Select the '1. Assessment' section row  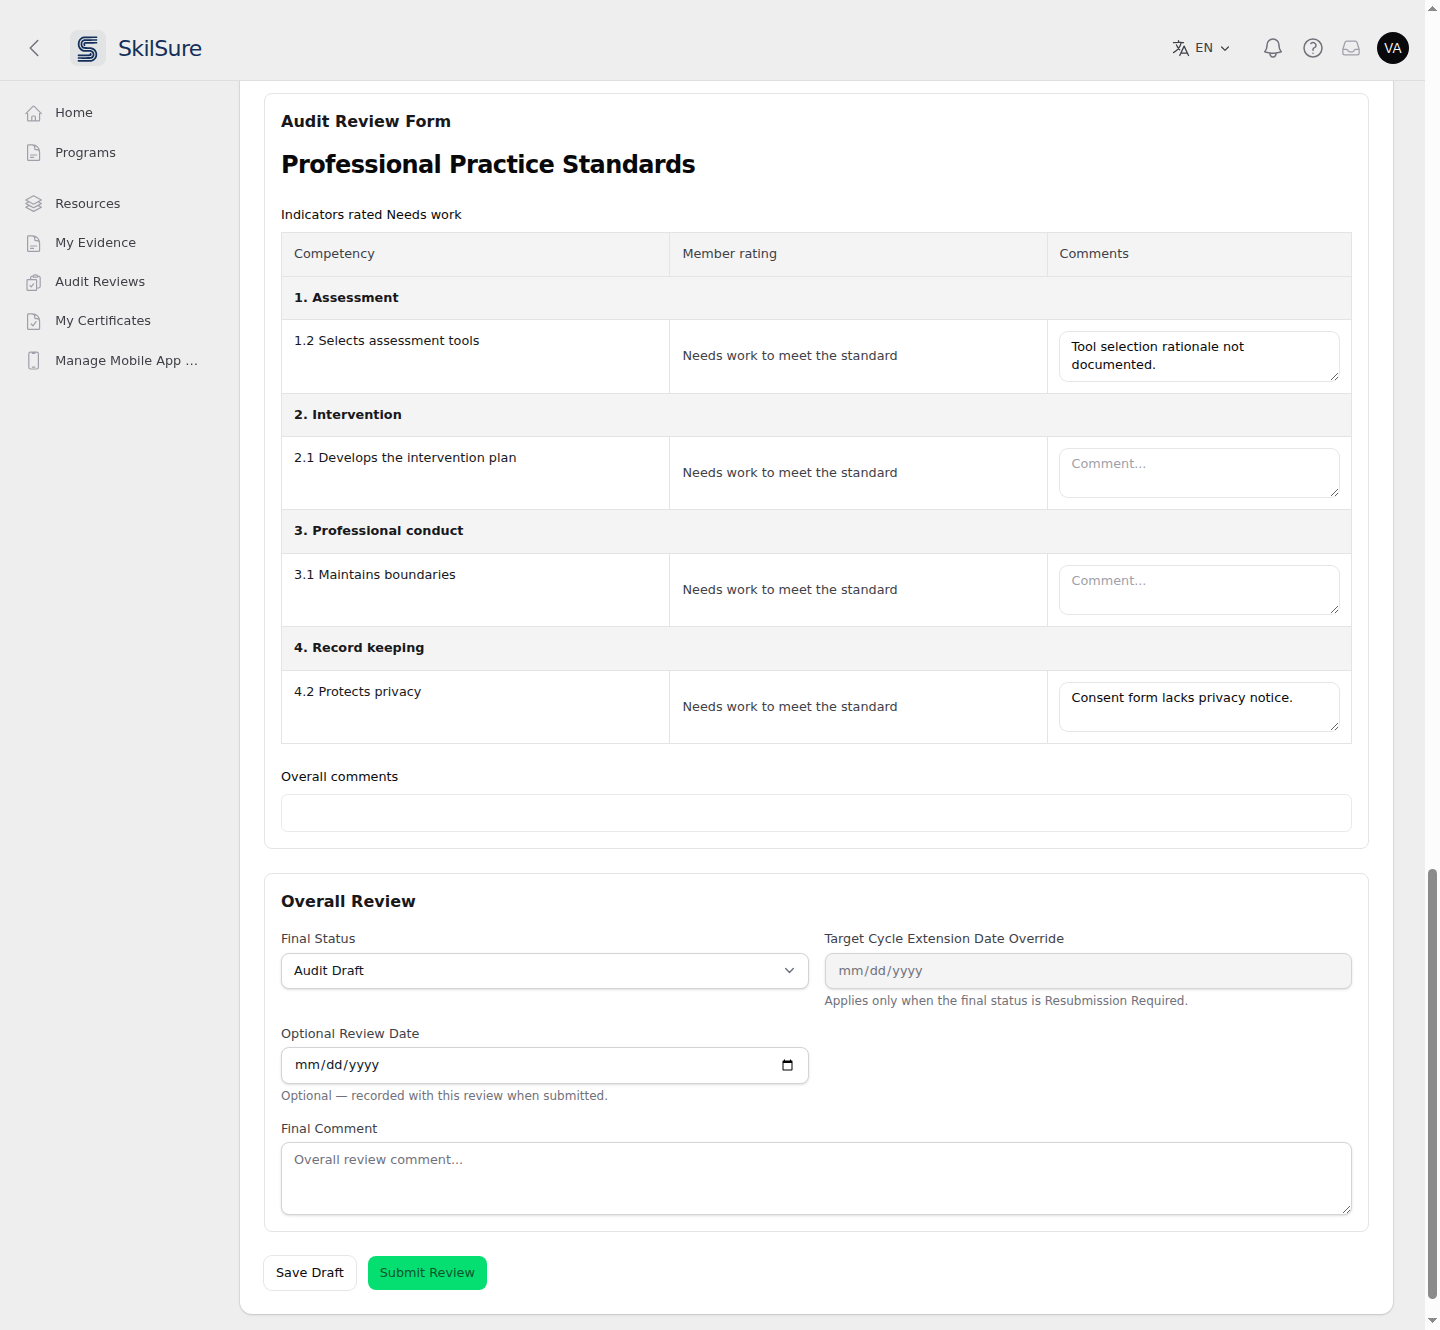(816, 298)
